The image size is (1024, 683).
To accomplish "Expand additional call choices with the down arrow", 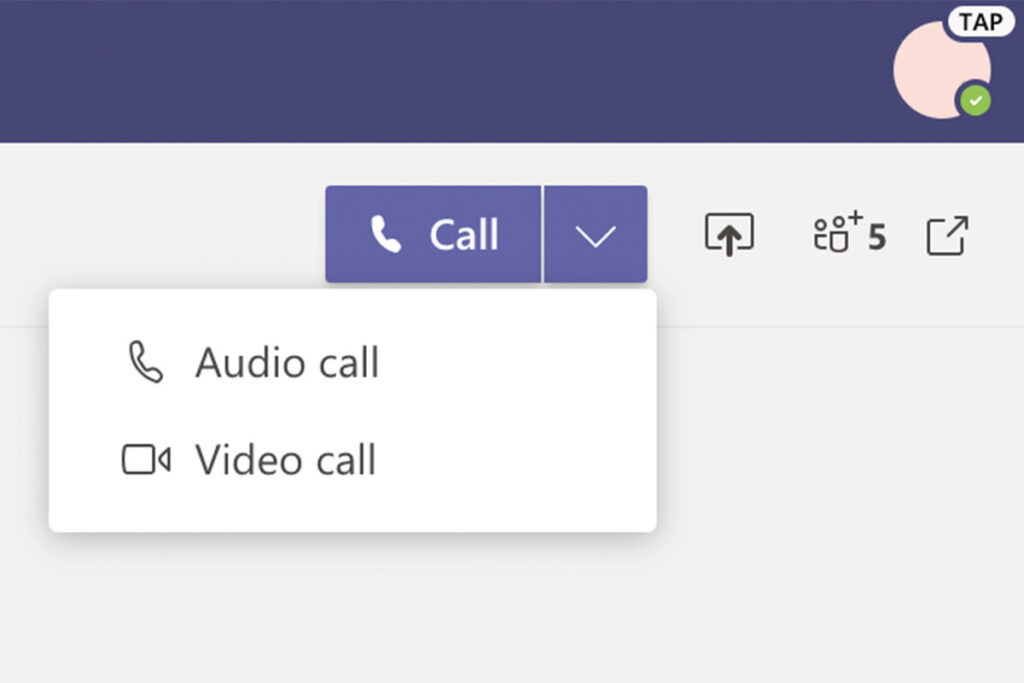I will click(x=596, y=233).
